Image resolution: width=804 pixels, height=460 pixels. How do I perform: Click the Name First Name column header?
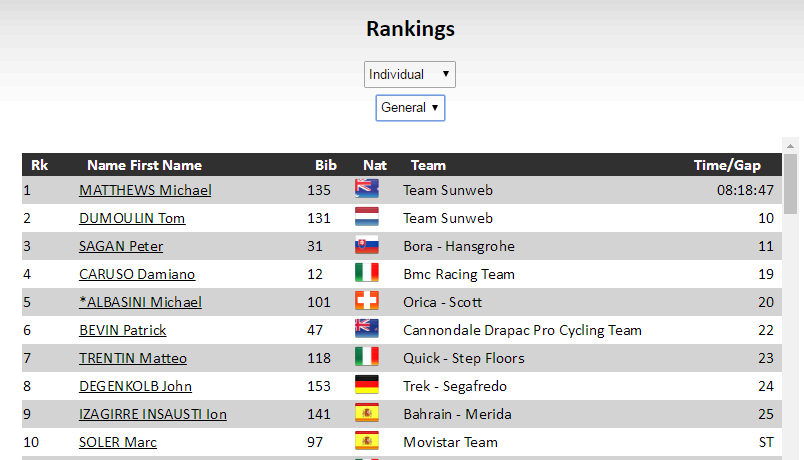[x=144, y=165]
